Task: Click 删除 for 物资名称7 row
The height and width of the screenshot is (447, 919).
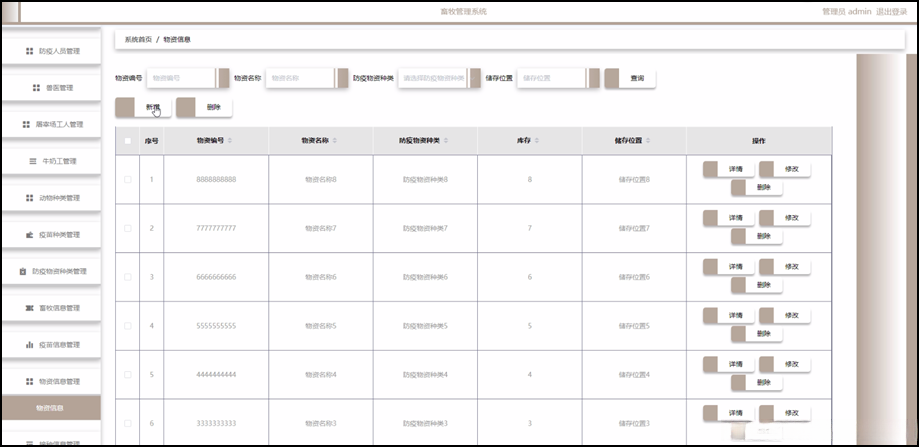Action: 757,236
